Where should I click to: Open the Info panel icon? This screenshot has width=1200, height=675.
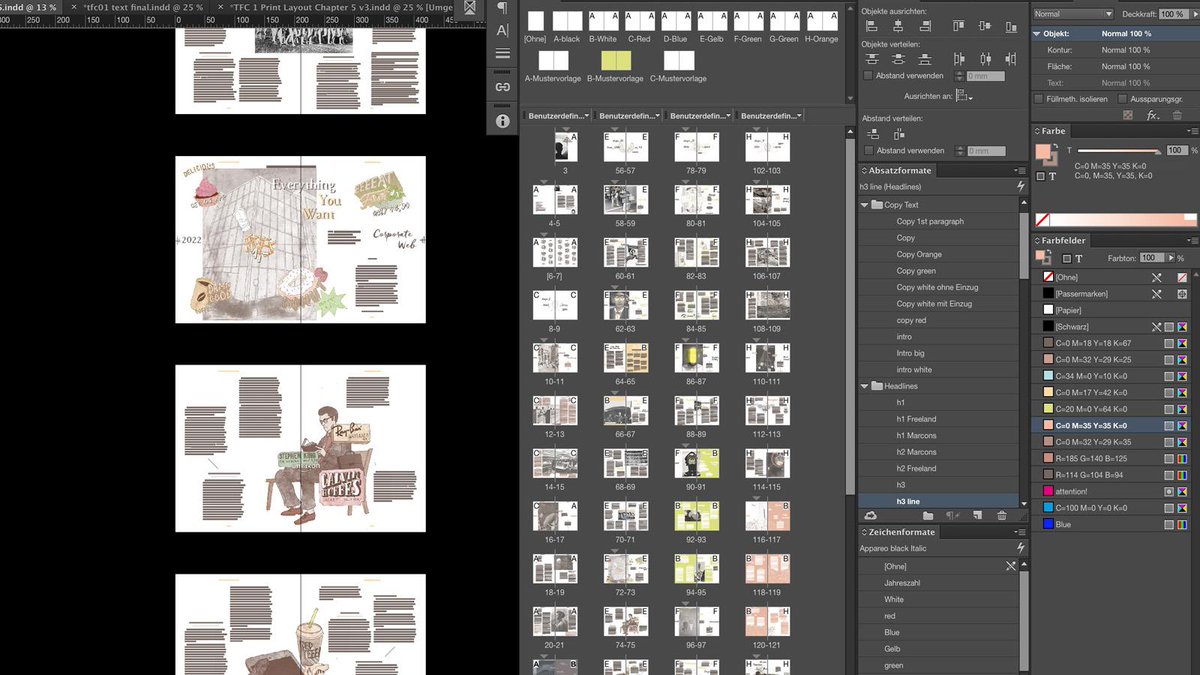coord(502,121)
